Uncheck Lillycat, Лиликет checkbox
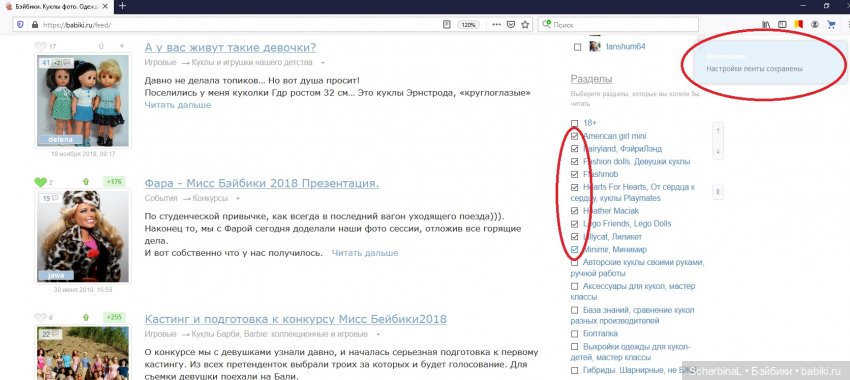The width and height of the screenshot is (850, 380). pos(575,237)
